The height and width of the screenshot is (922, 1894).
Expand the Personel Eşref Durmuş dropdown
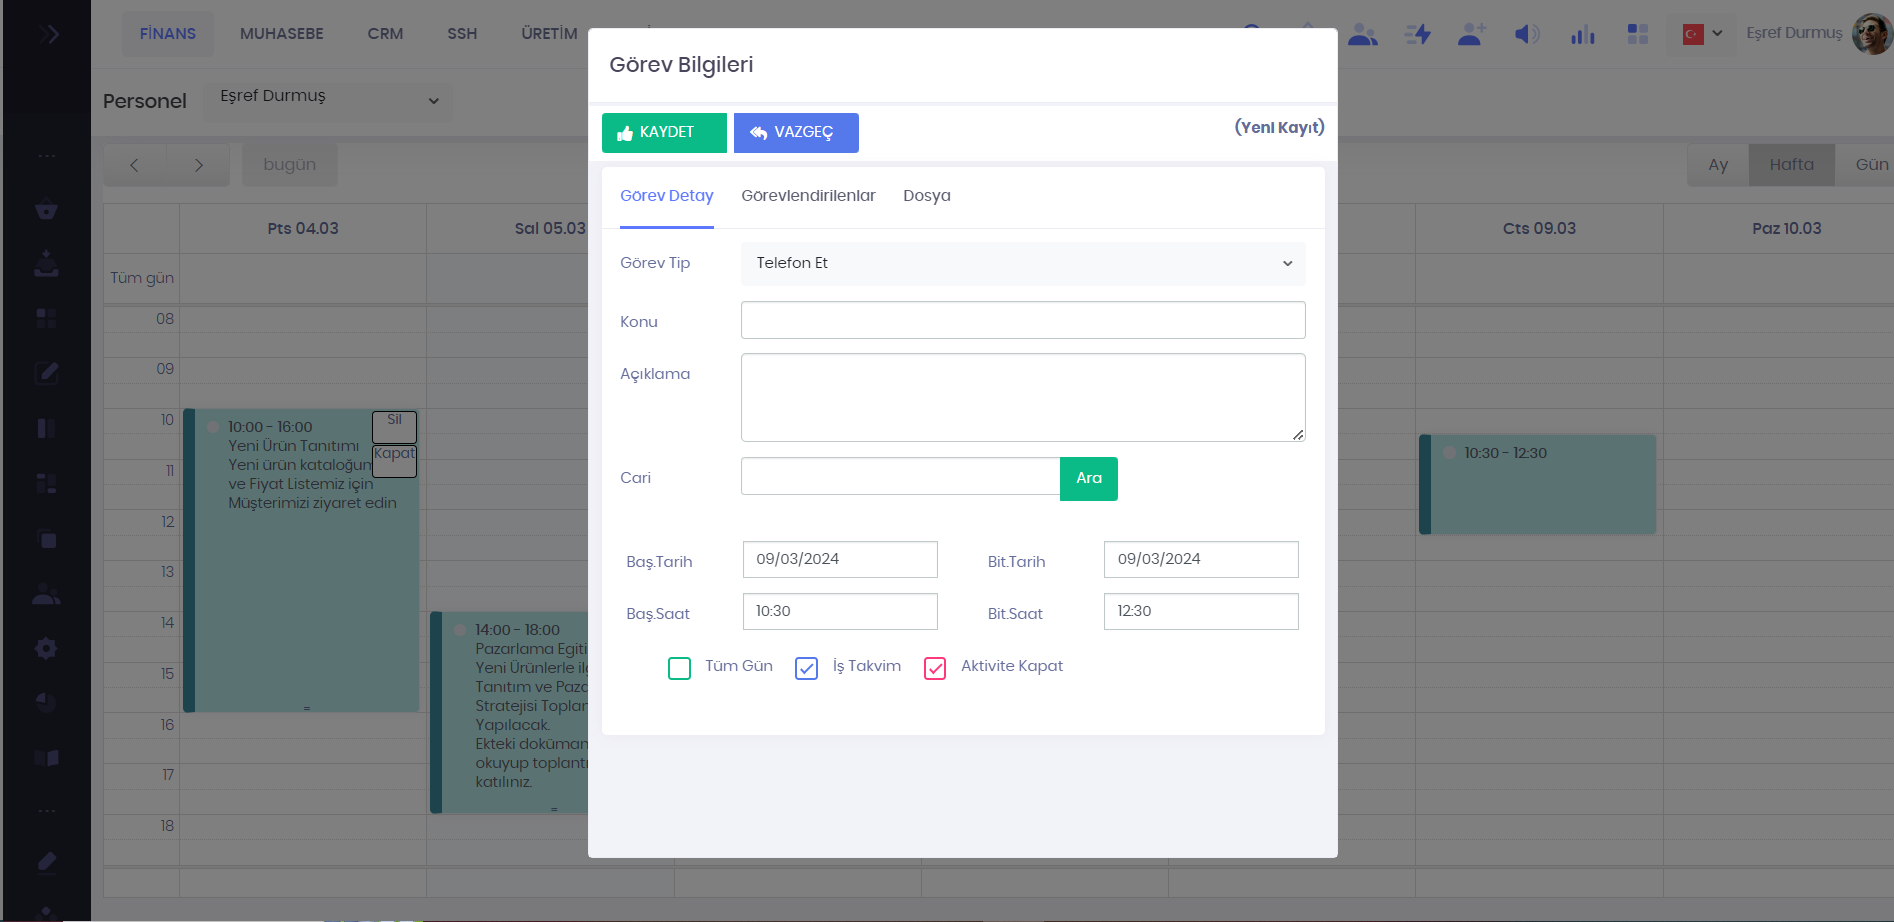tap(328, 101)
